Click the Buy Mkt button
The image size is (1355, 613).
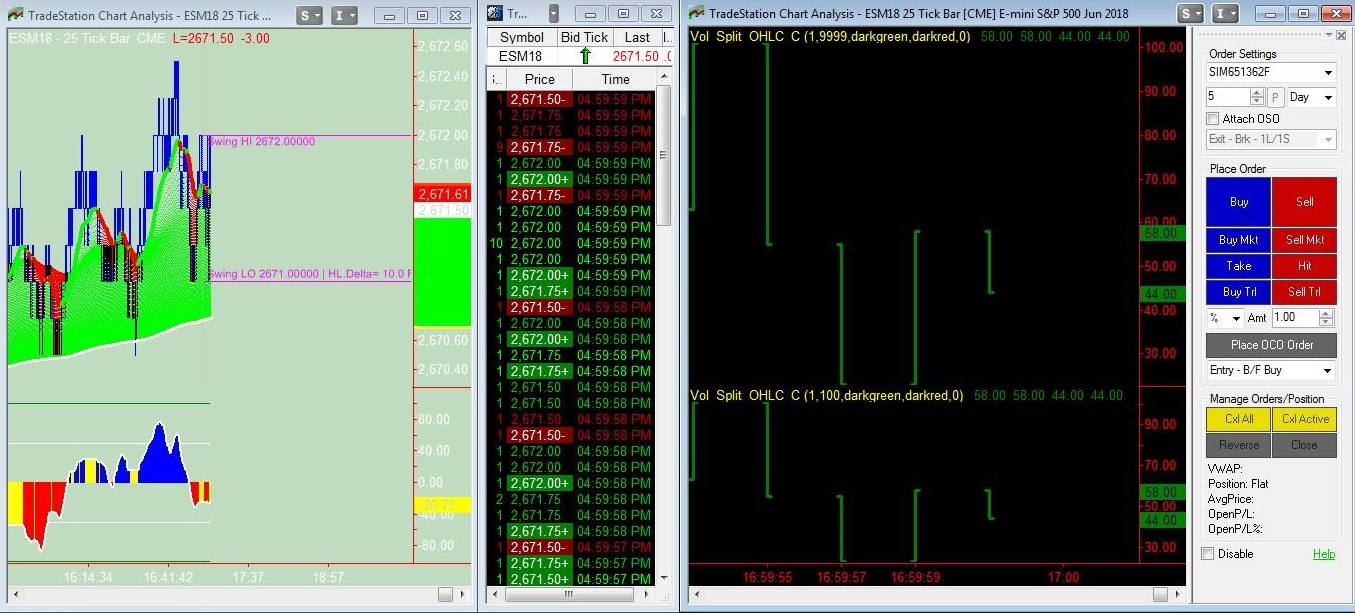1239,240
